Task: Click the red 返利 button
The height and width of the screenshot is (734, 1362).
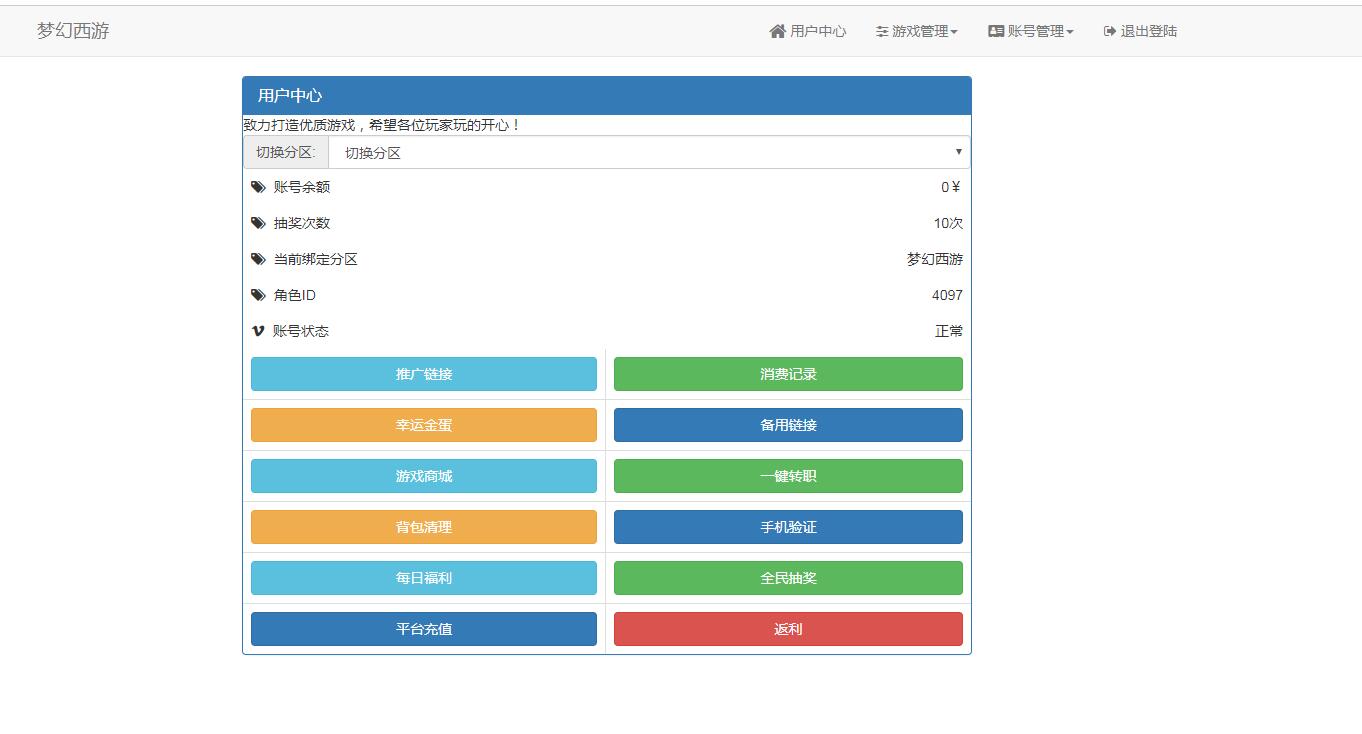Action: pyautogui.click(x=788, y=629)
